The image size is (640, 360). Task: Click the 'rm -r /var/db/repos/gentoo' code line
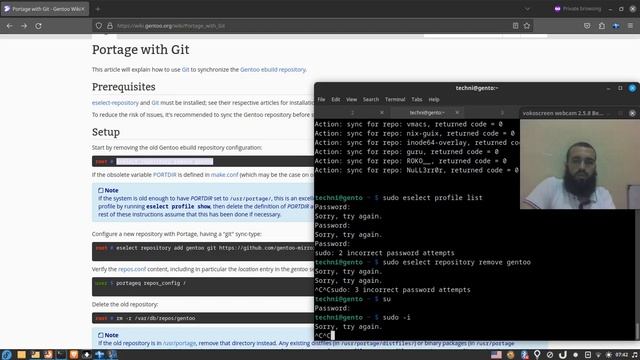point(156,318)
